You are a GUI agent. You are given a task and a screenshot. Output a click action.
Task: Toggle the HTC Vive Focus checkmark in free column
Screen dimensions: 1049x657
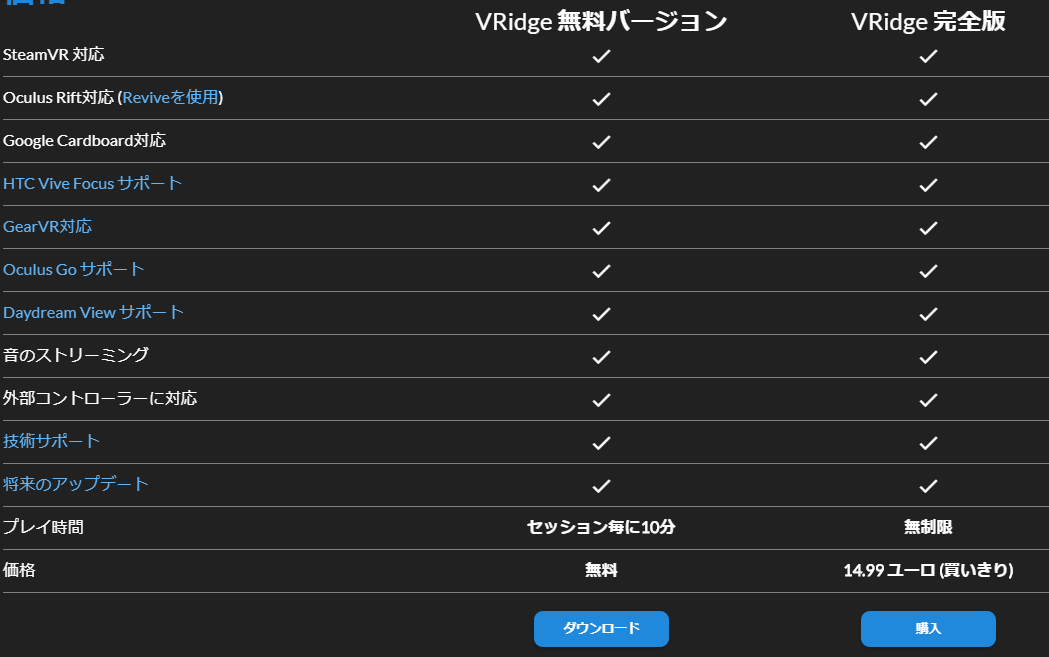point(601,184)
